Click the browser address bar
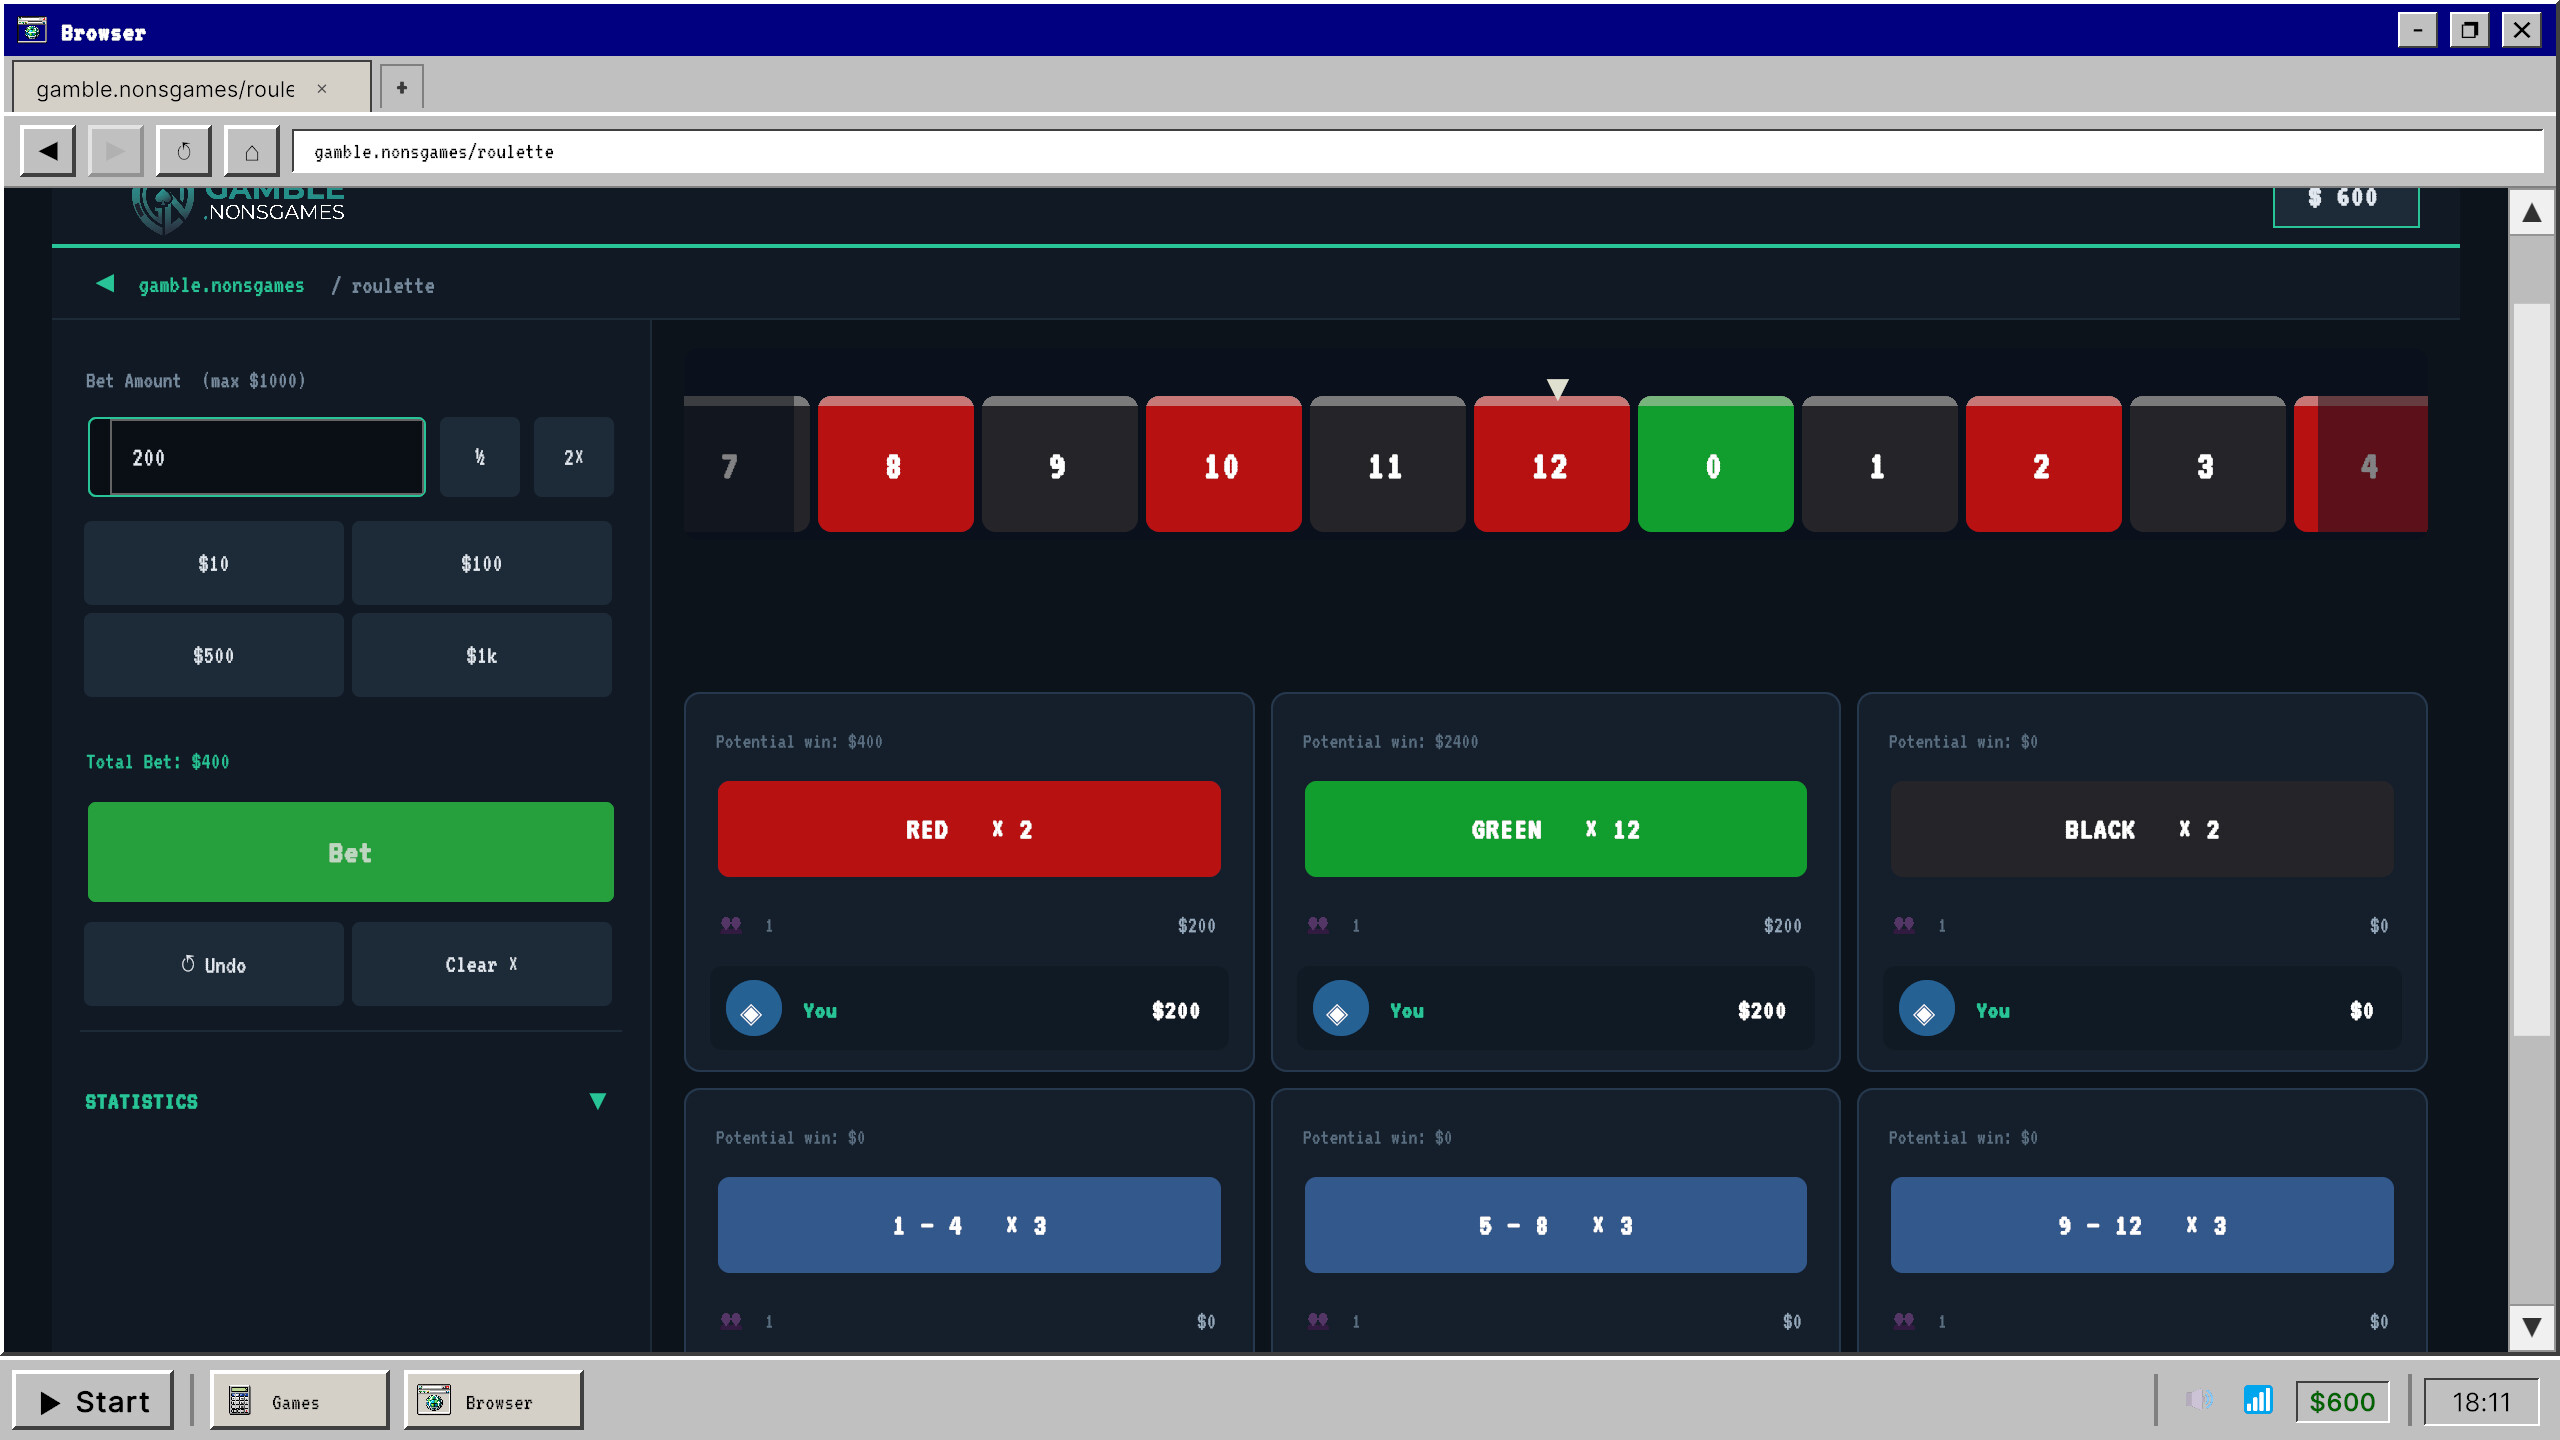Image resolution: width=2560 pixels, height=1440 pixels. [1417, 151]
